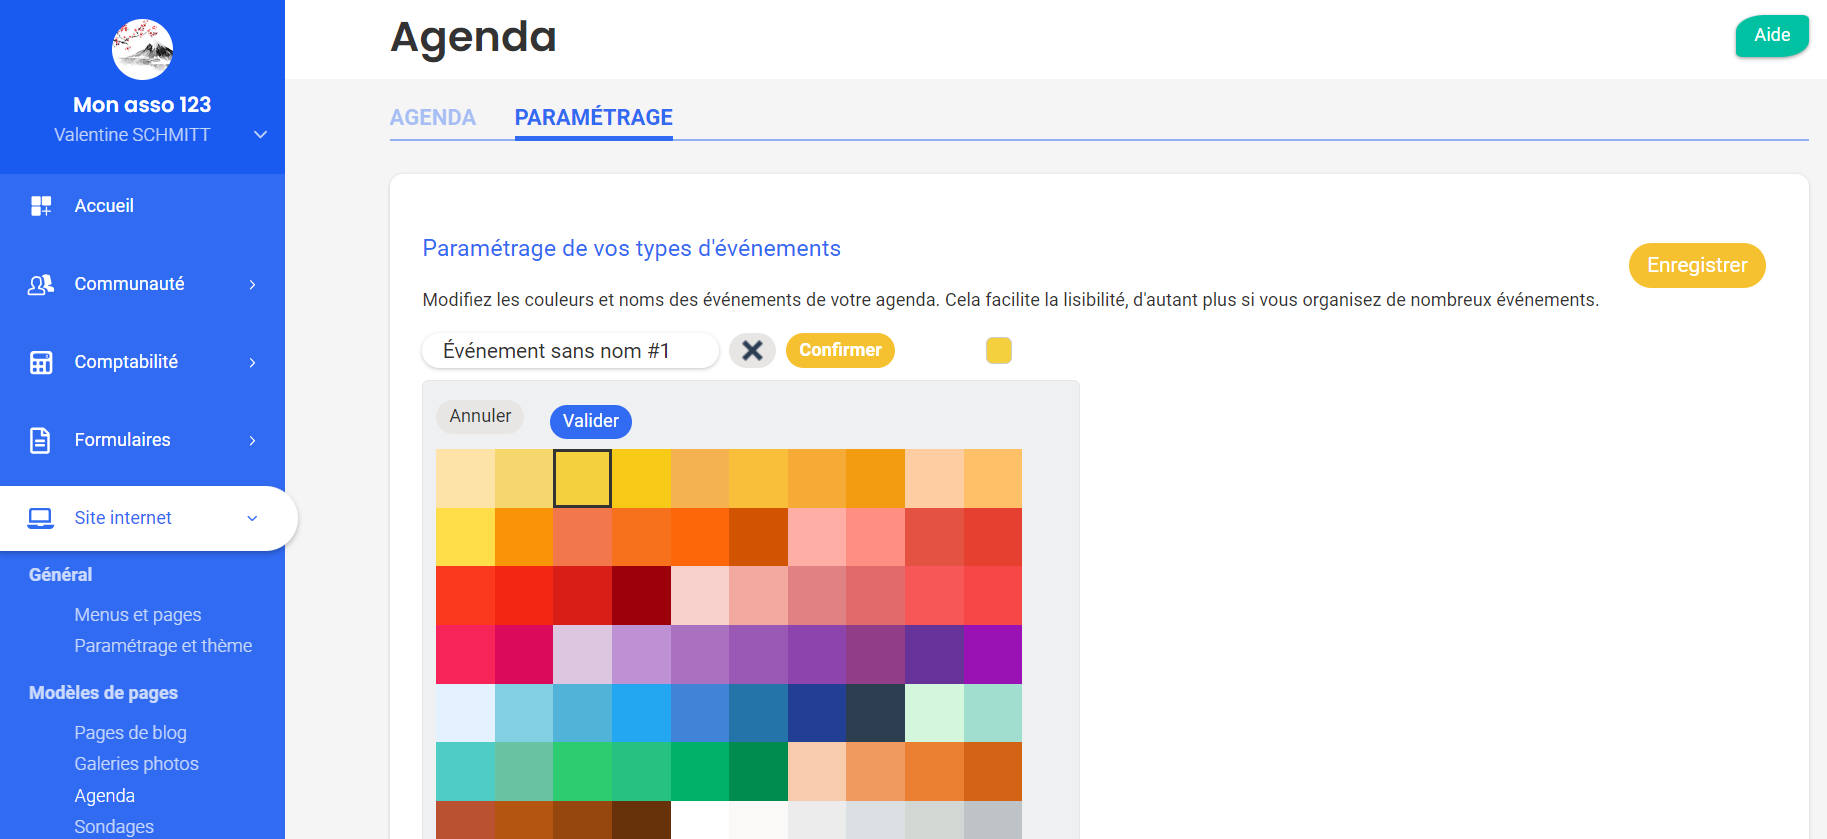This screenshot has width=1827, height=839.
Task: Click the X cancel icon beside event name
Action: click(752, 351)
